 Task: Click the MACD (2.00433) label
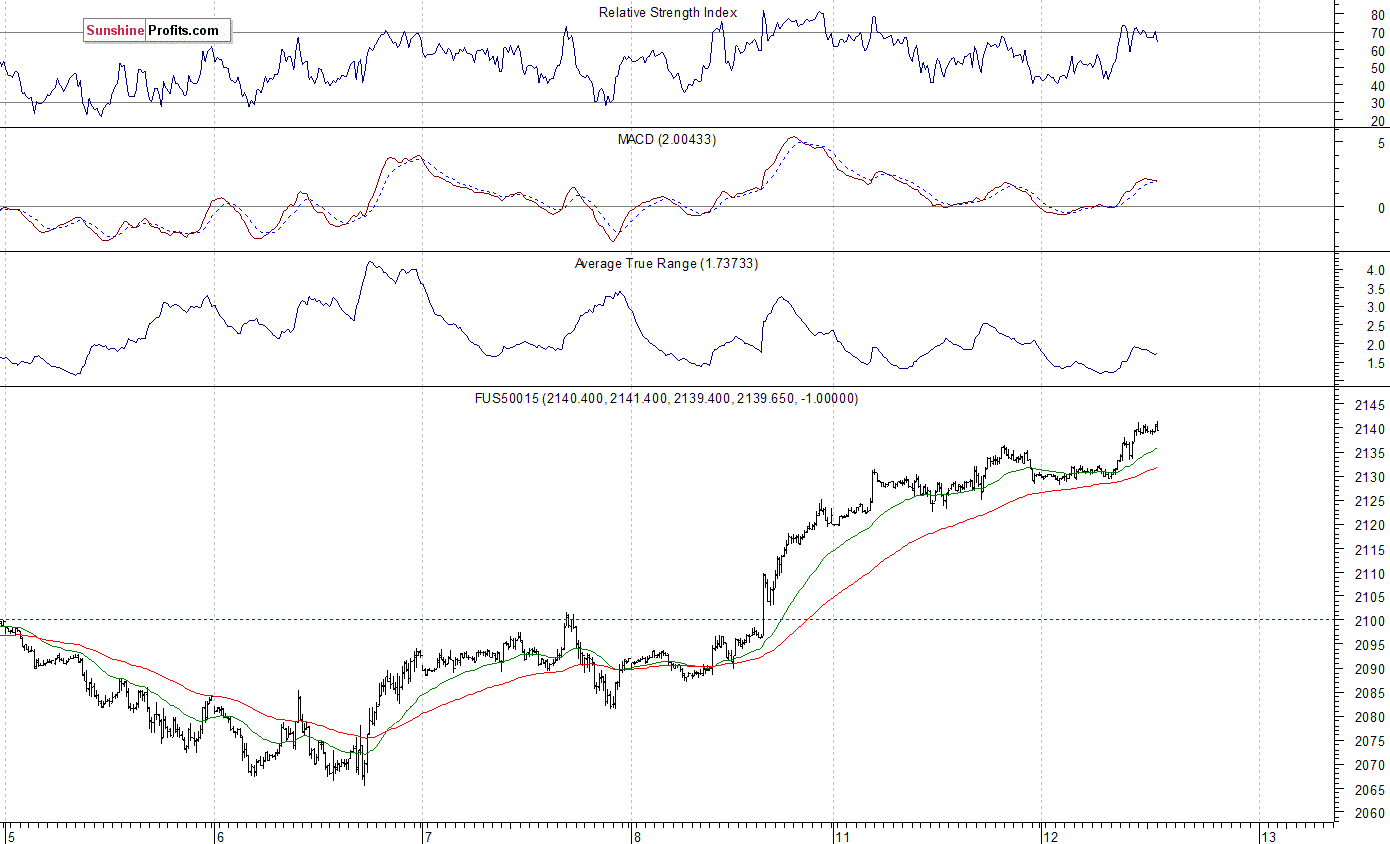666,139
